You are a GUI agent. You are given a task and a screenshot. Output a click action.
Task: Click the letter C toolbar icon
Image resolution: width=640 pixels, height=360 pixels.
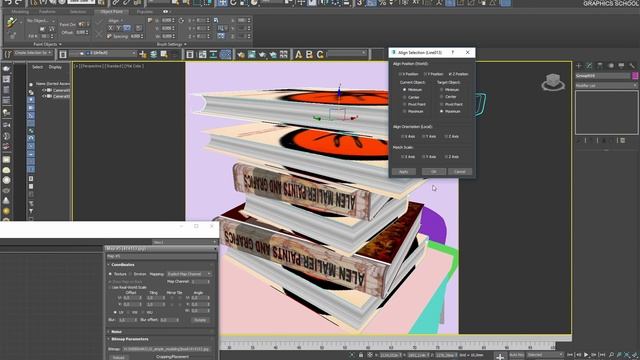320,54
